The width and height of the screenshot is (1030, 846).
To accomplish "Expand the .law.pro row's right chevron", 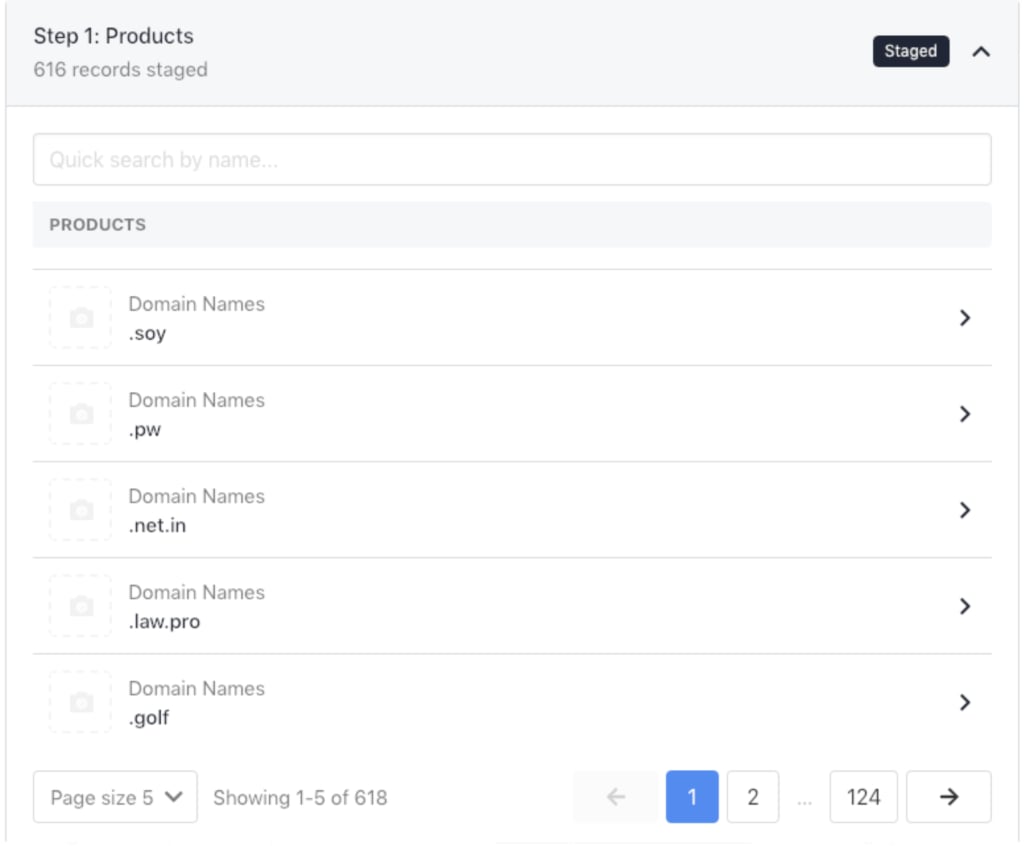I will click(x=964, y=606).
